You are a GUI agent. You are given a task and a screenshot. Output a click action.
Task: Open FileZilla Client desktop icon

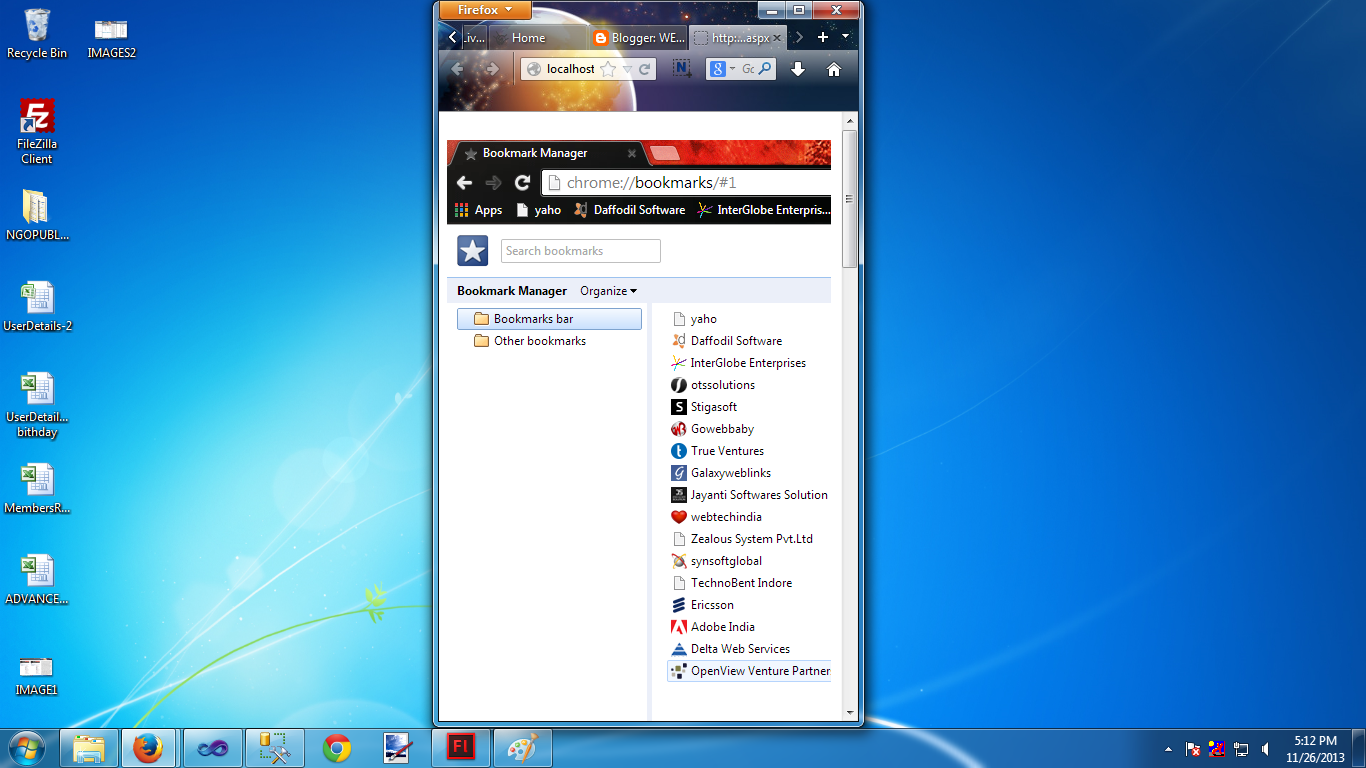[x=37, y=131]
